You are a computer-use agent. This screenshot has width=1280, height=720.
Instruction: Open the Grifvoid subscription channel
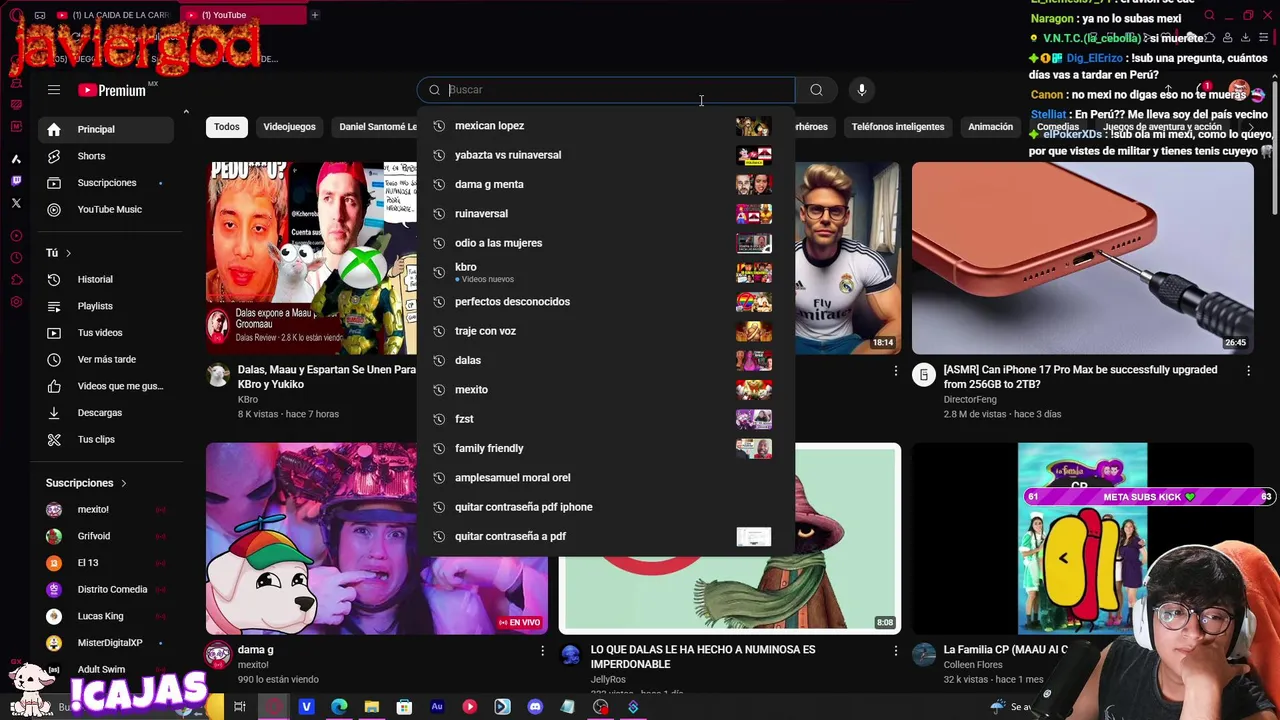click(x=108, y=536)
